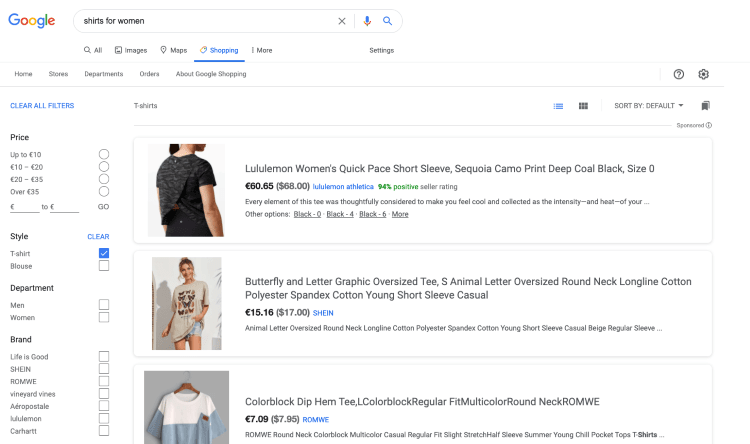Check the Blouse style checkbox
750x444 pixels.
pyautogui.click(x=104, y=266)
